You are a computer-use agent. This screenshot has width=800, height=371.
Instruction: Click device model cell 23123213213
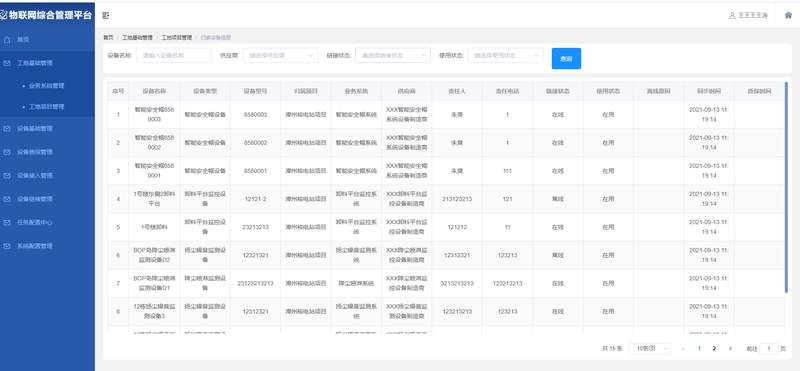coord(256,283)
